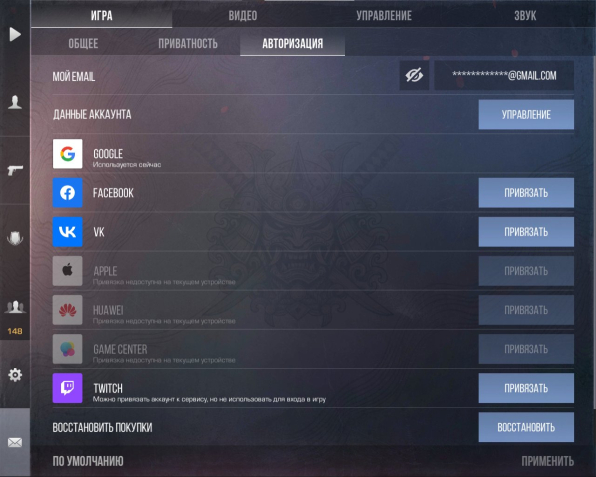596x477 pixels.
Task: Click ПРИВЯЗАТЬ button for Twitch
Action: coord(526,388)
